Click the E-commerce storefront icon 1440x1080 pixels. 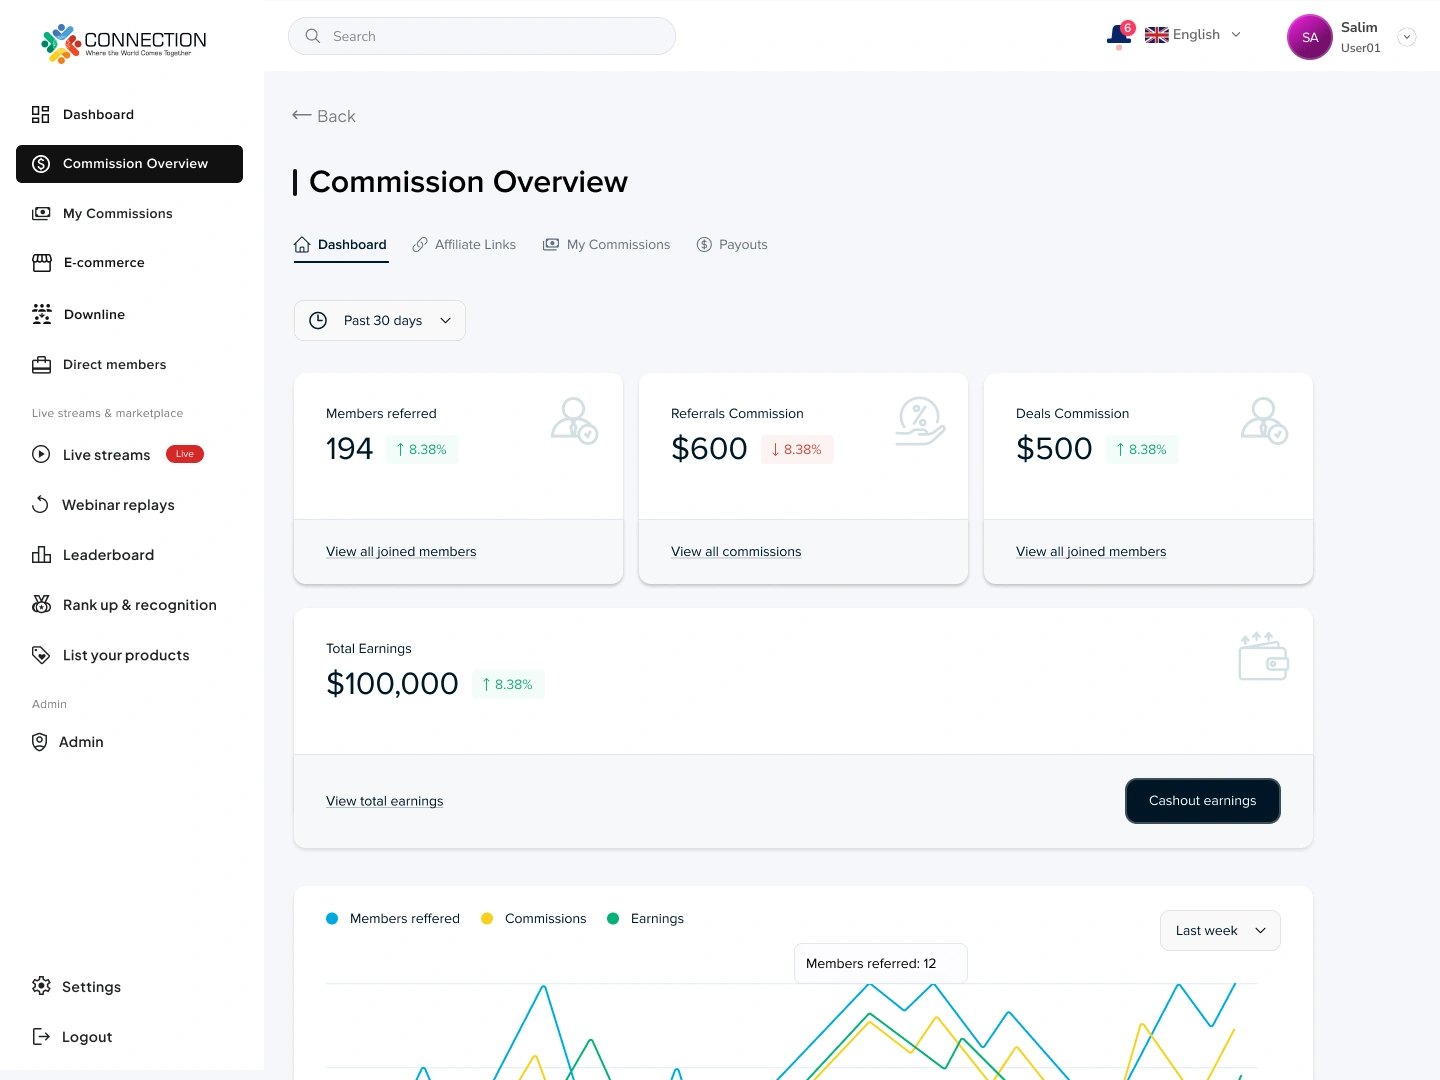[x=42, y=263]
